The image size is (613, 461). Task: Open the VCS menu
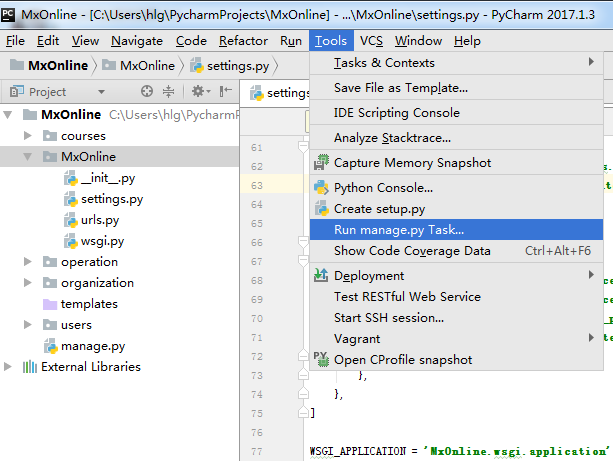point(371,41)
